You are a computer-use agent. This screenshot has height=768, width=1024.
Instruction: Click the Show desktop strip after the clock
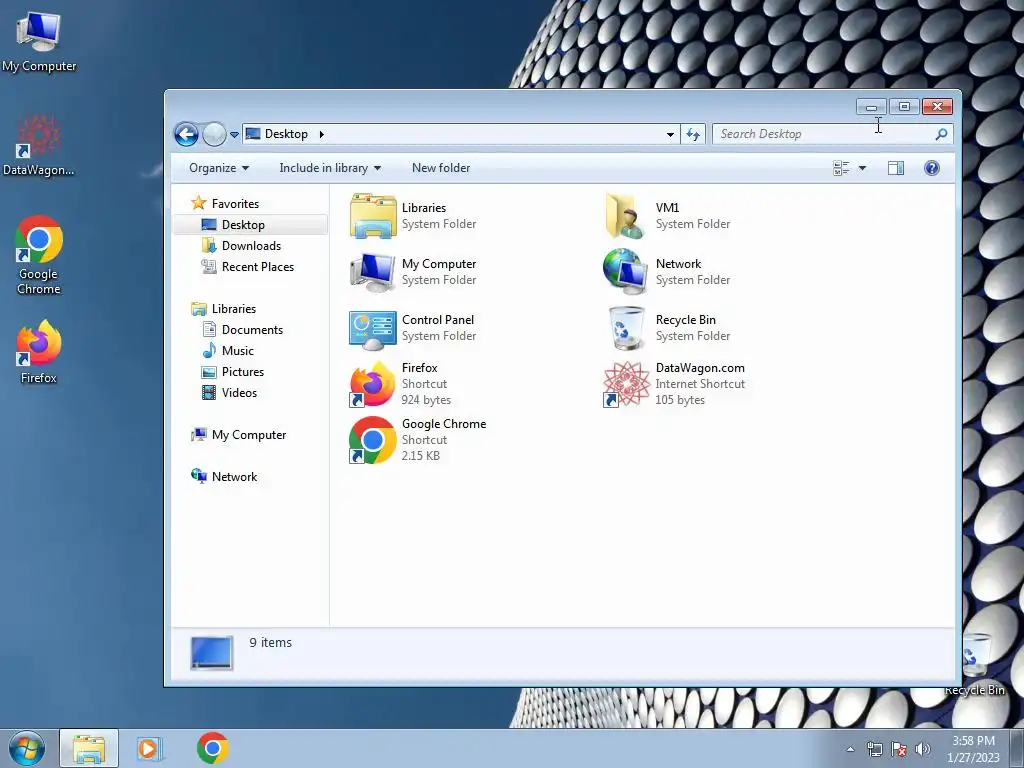point(1017,748)
